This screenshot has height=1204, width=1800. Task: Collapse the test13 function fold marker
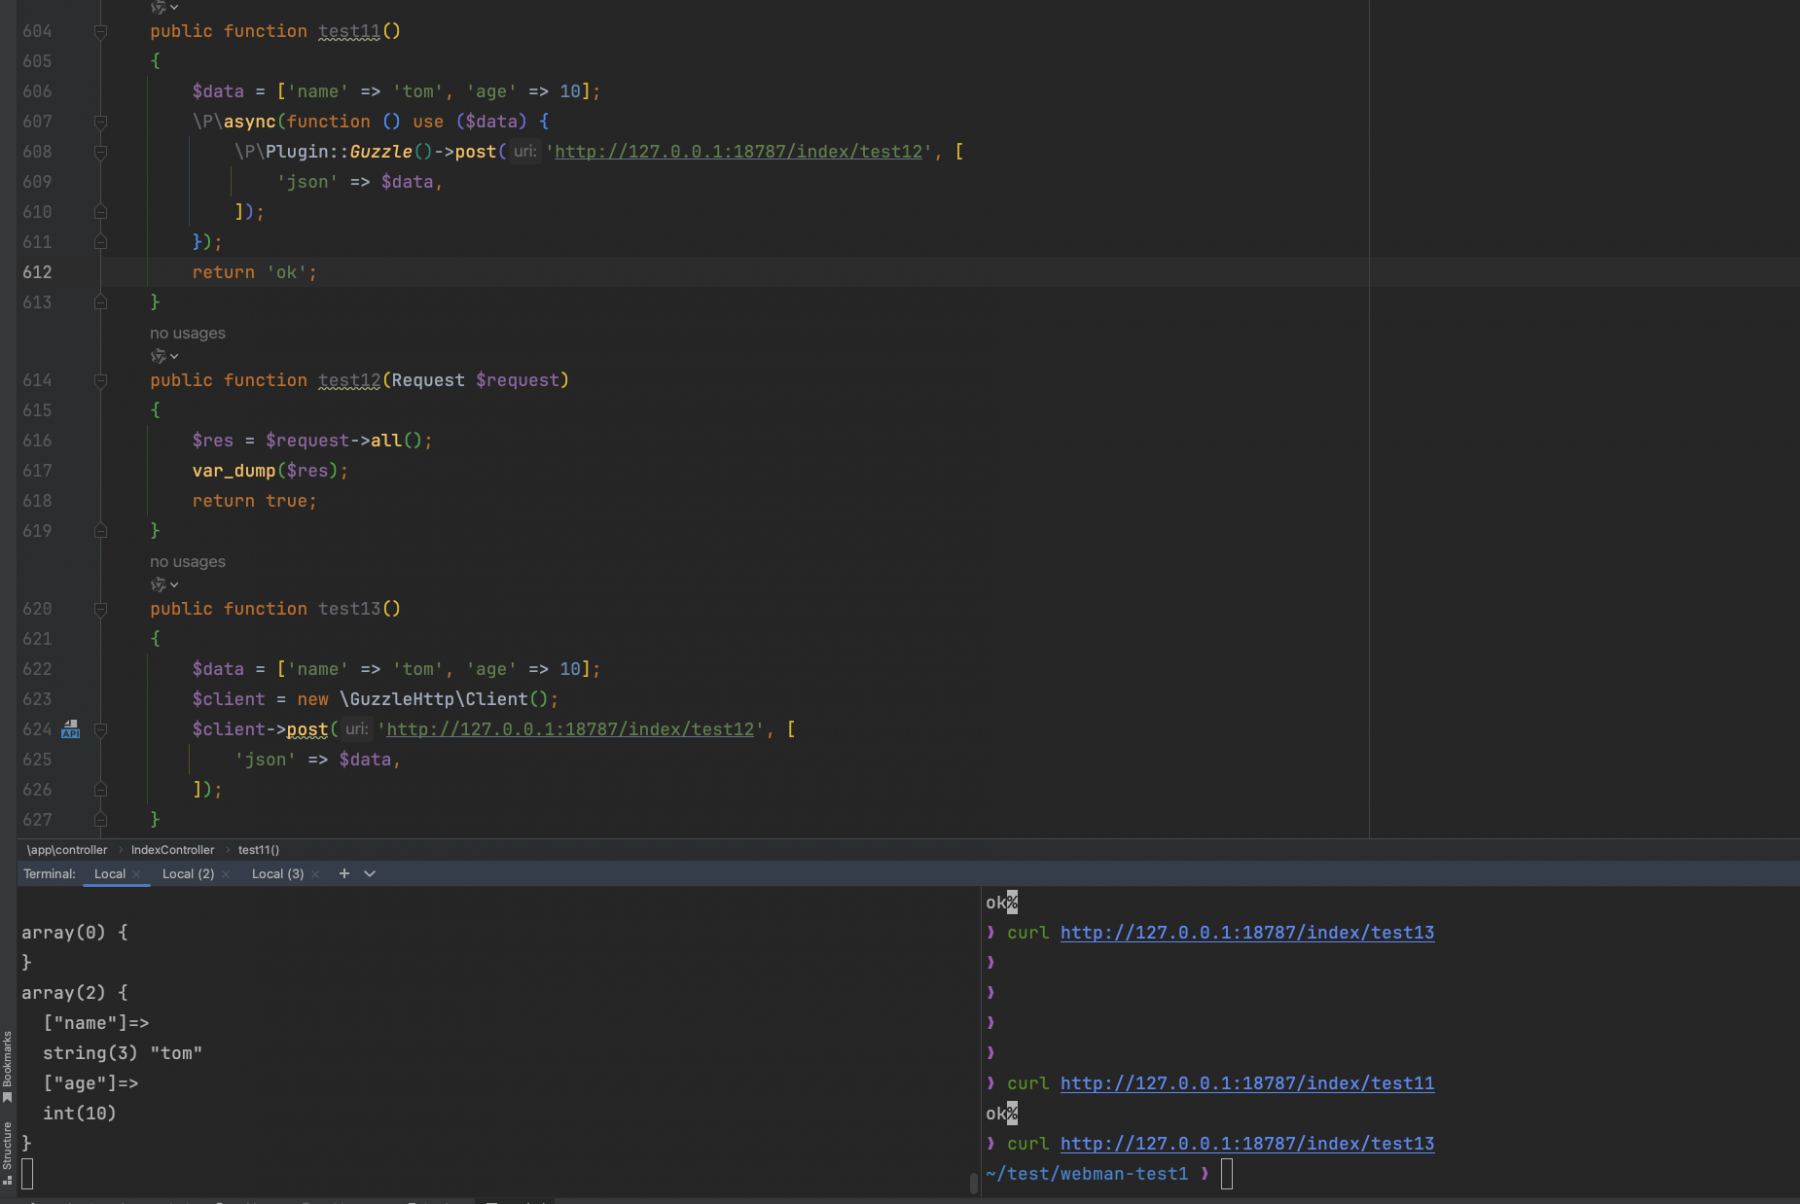click(100, 609)
